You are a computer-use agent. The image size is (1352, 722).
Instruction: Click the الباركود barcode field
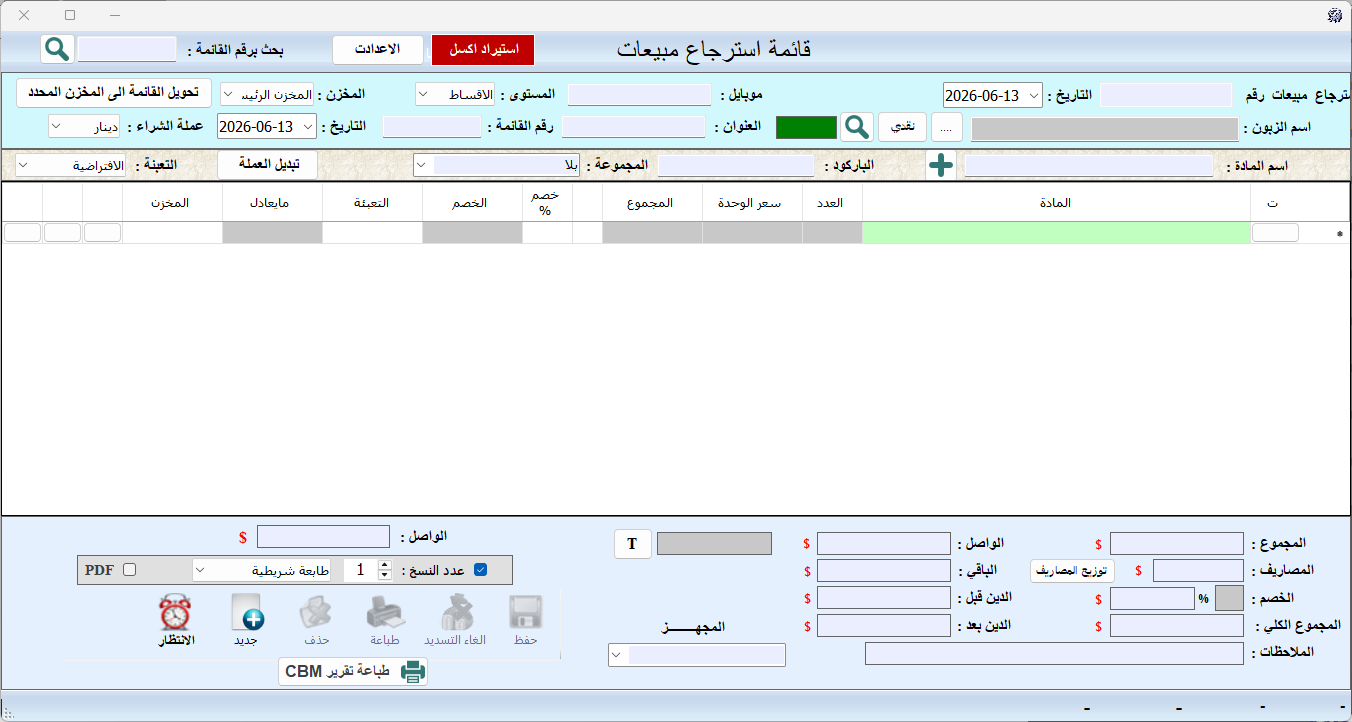tap(736, 166)
